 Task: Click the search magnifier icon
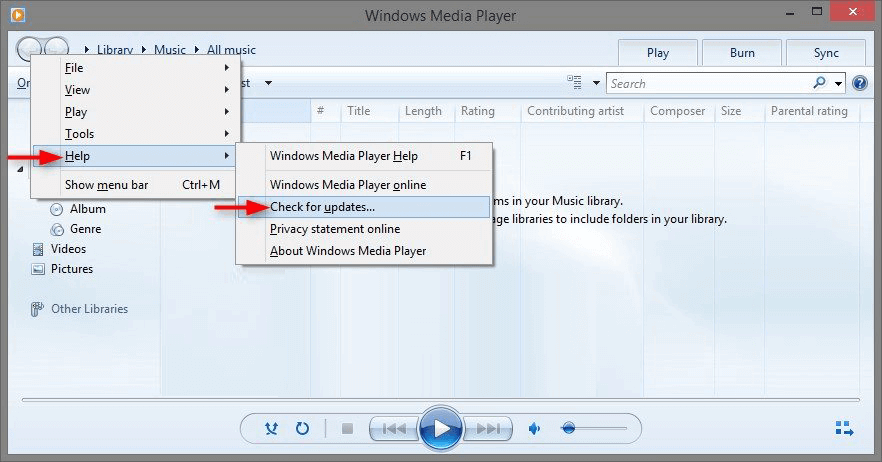(820, 83)
